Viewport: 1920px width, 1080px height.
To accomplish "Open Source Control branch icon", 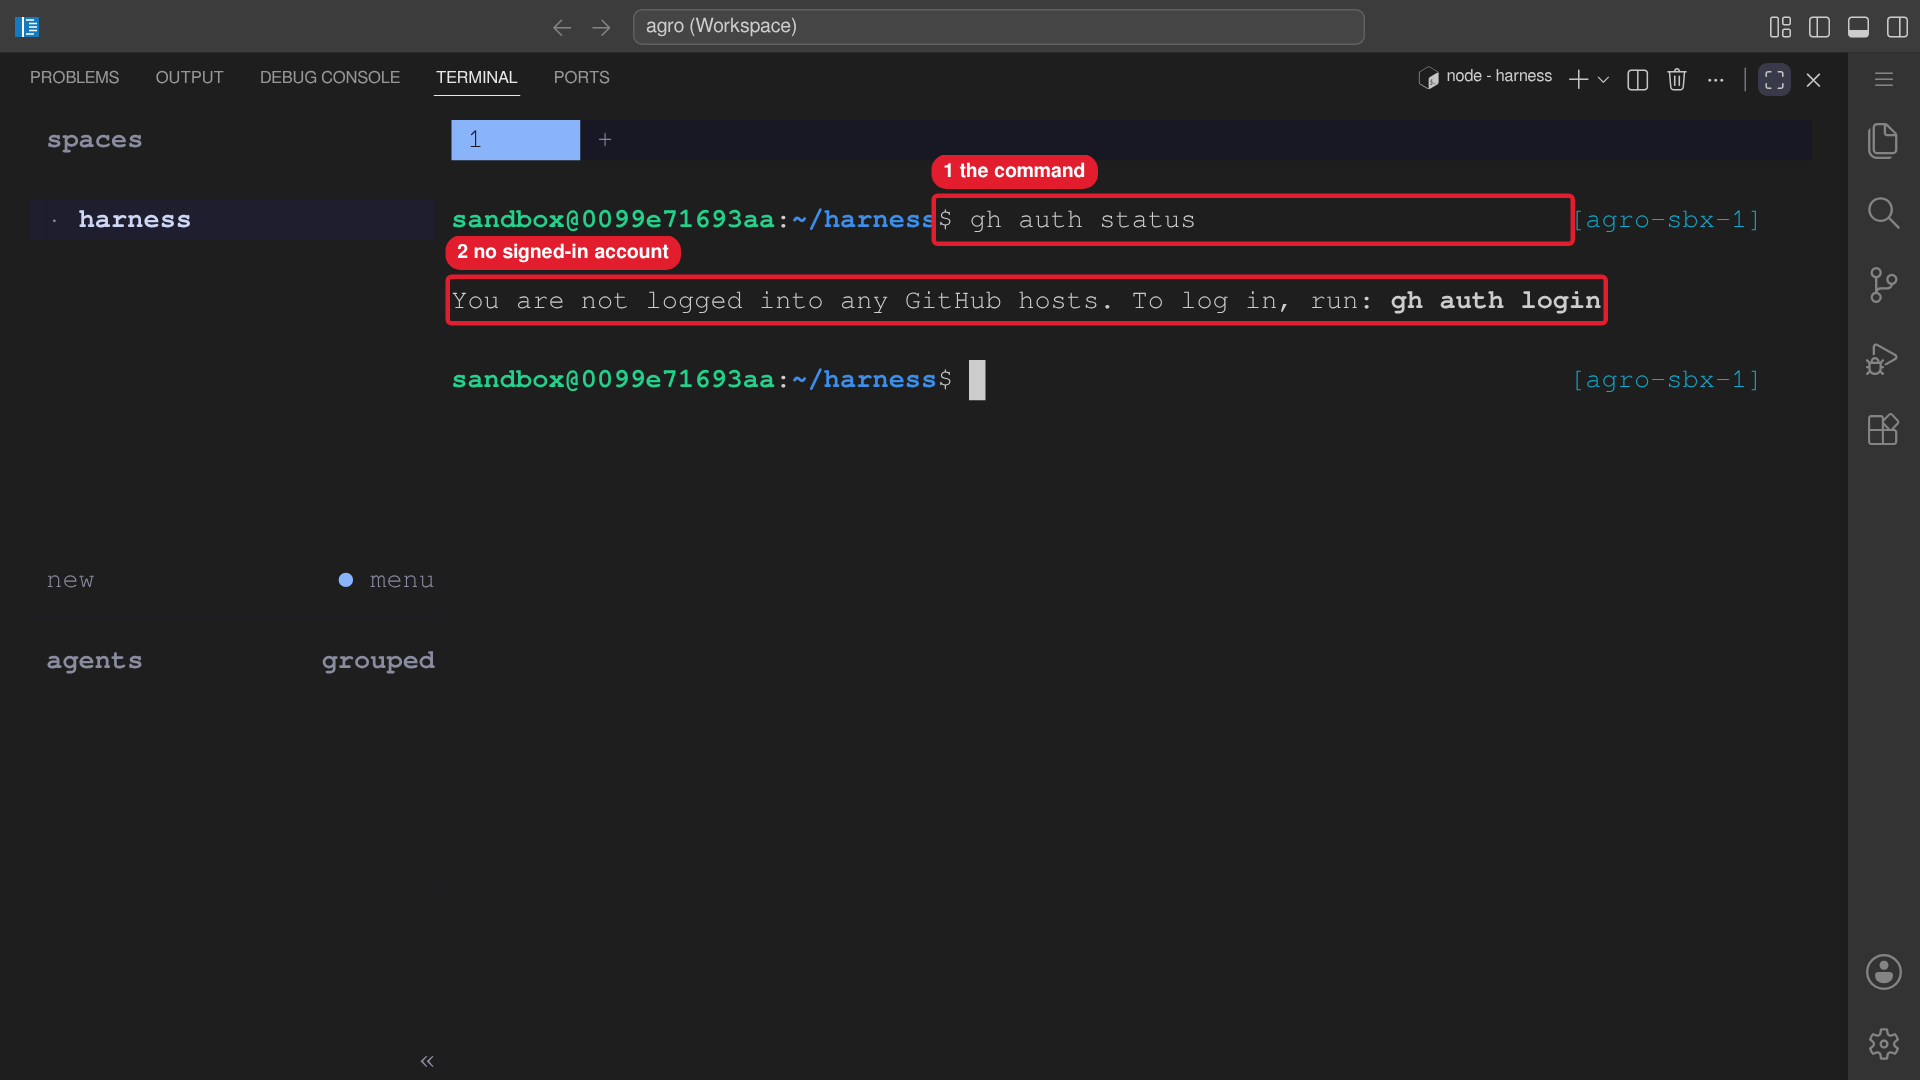I will tap(1883, 285).
